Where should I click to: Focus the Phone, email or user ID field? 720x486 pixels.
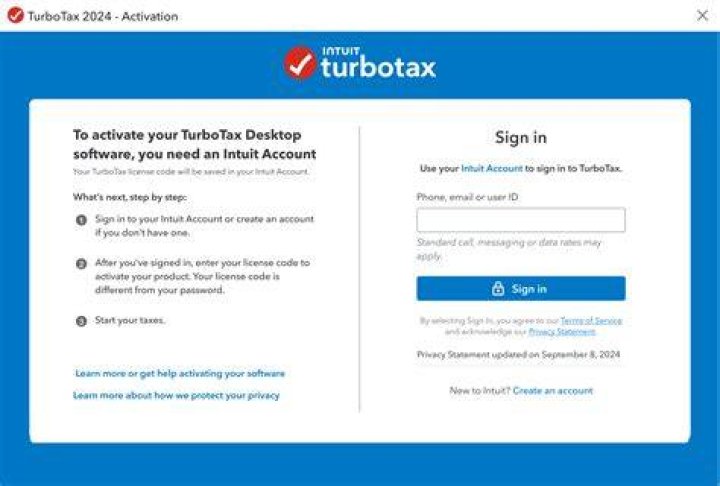click(521, 220)
